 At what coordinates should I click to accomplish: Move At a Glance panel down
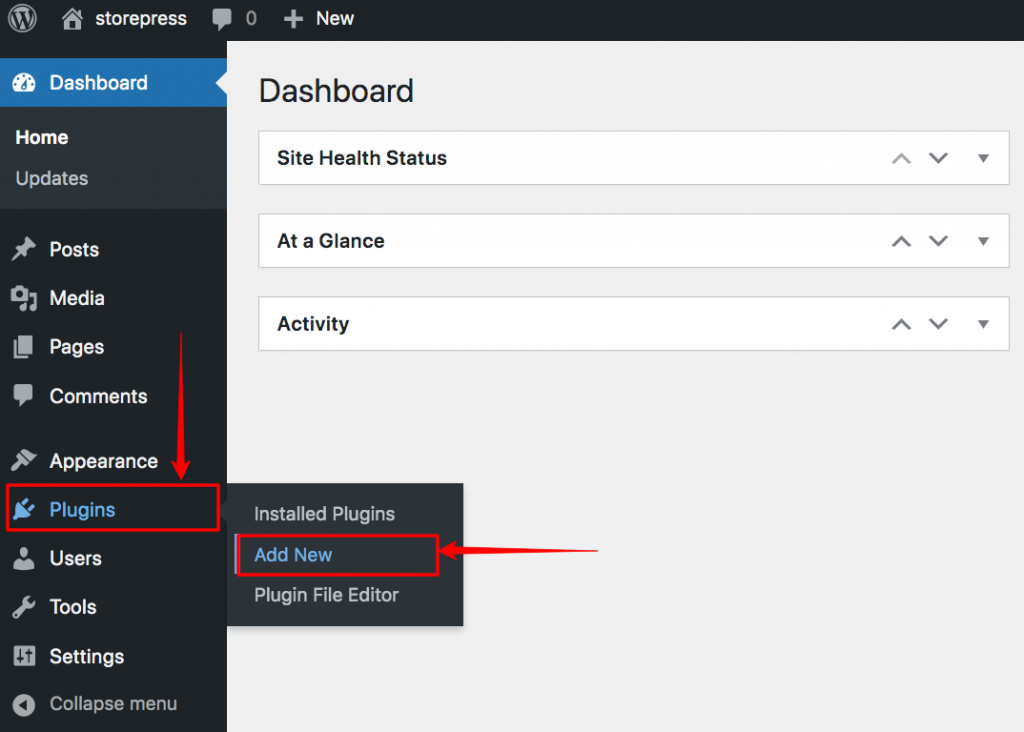(938, 241)
